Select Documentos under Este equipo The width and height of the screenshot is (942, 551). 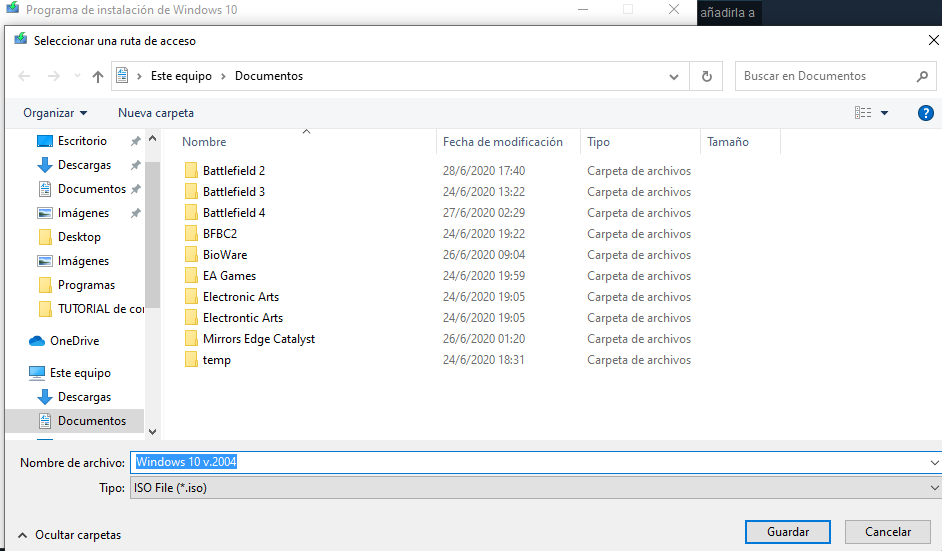tap(91, 421)
